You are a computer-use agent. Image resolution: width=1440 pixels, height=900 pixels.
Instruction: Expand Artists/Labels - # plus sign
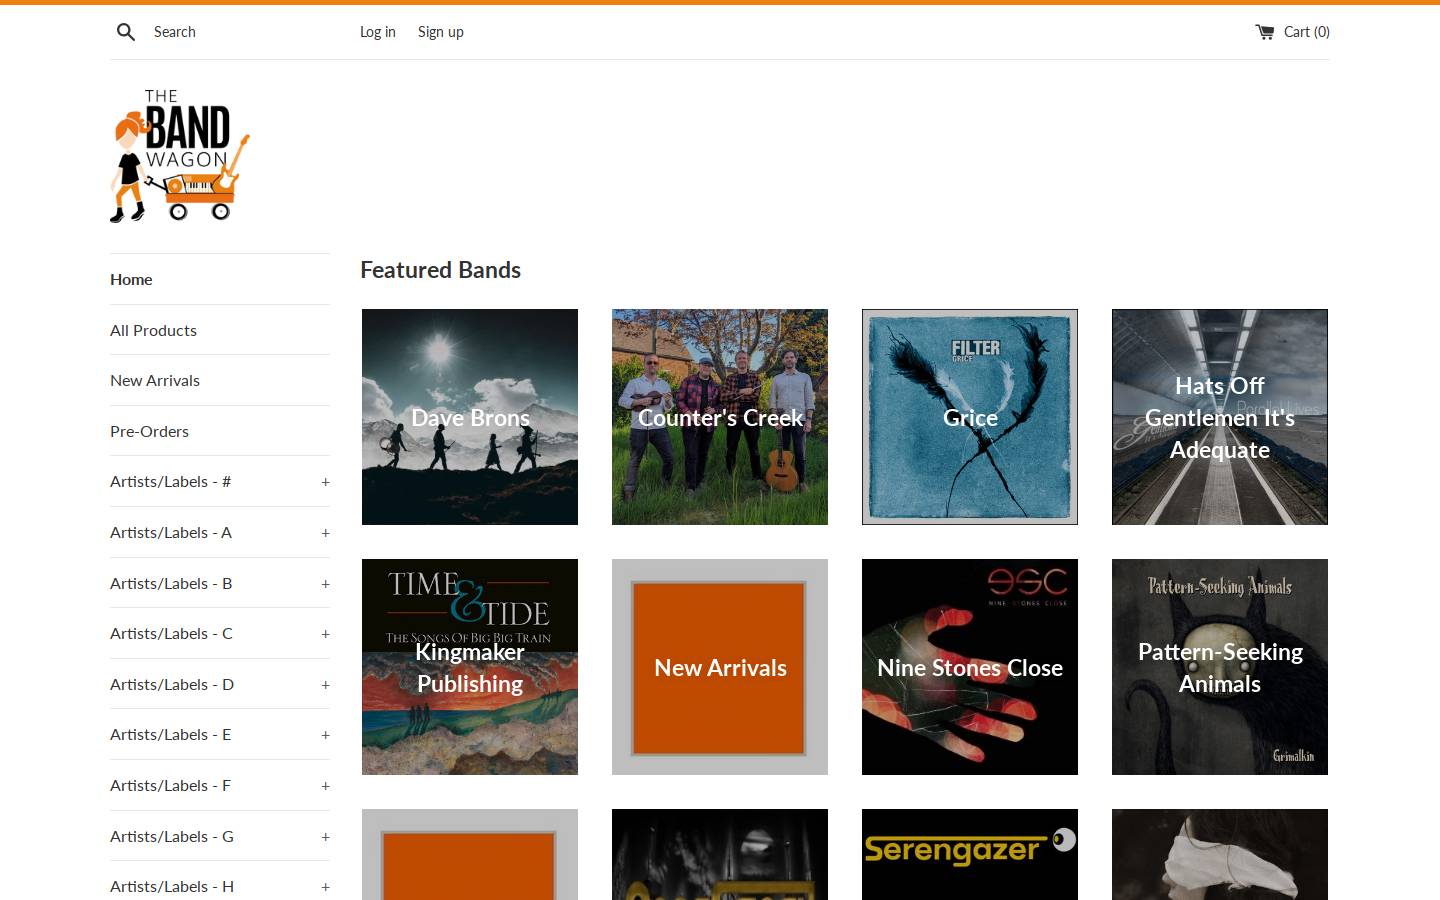[x=325, y=482]
